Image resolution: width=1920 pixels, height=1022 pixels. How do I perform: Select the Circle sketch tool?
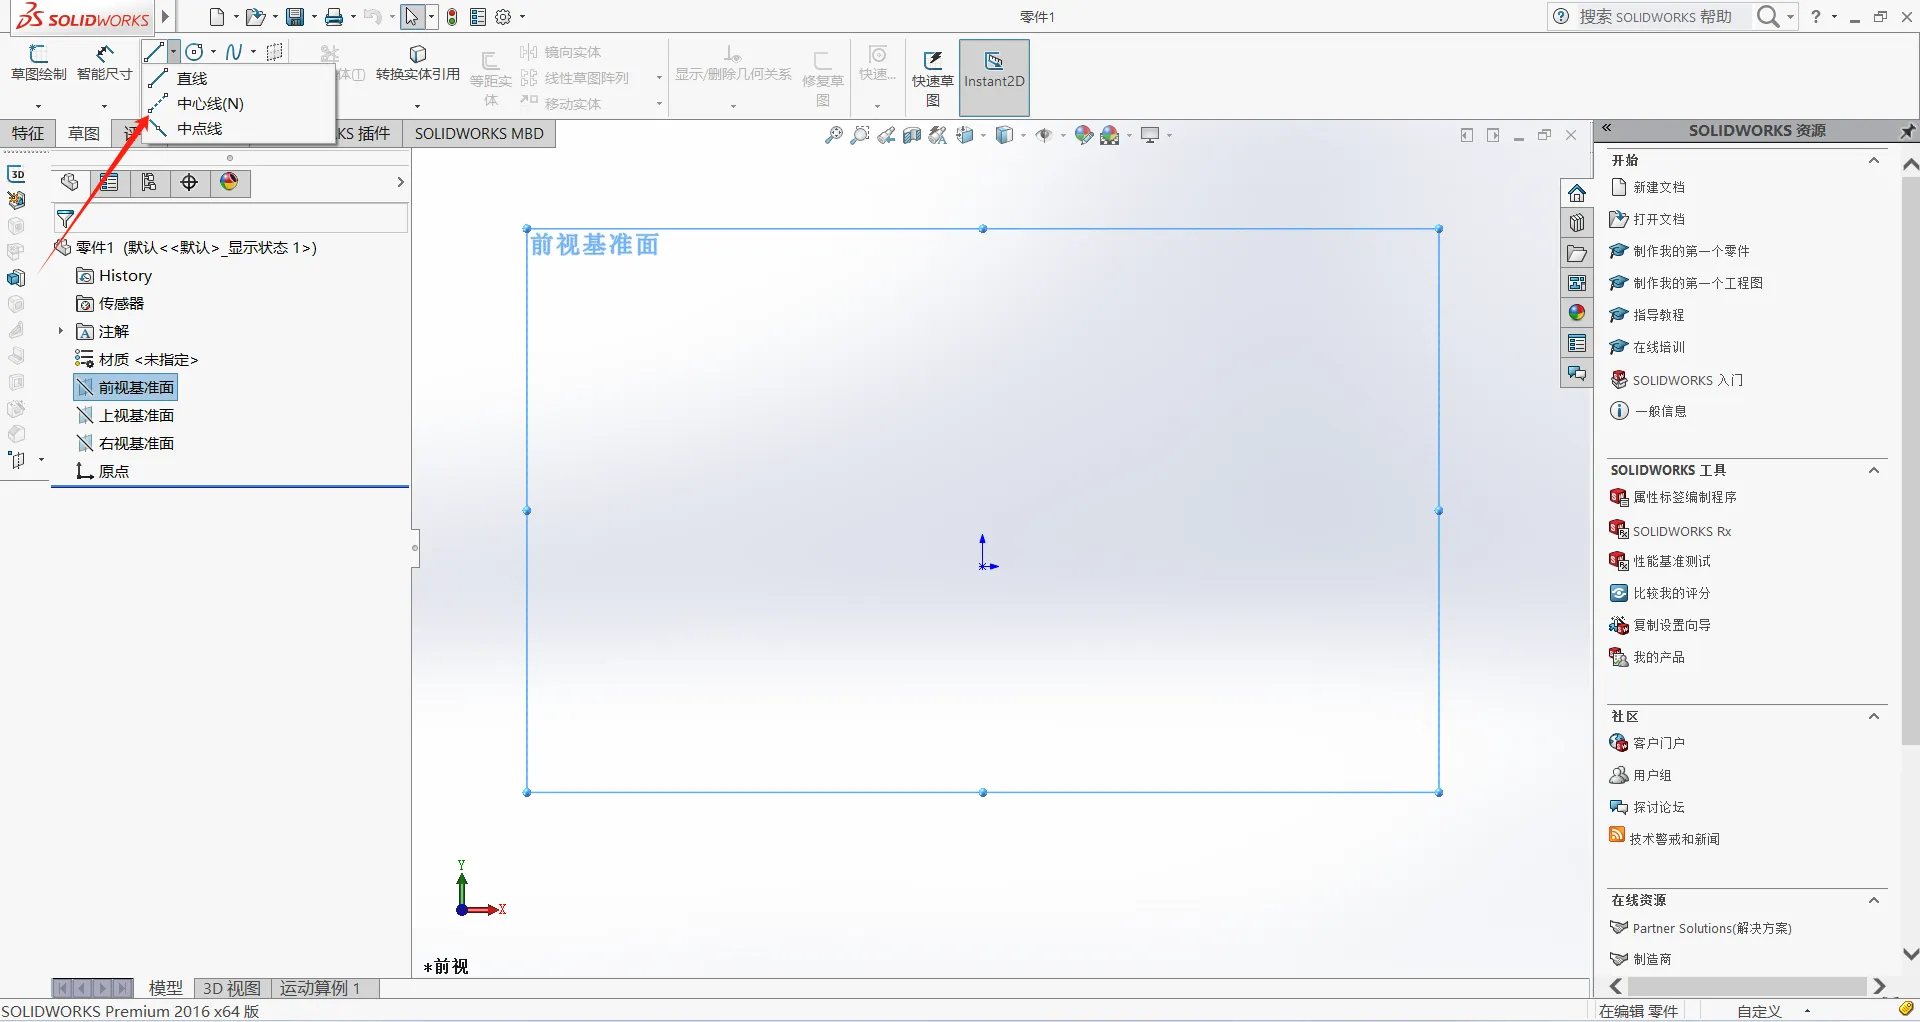click(x=195, y=52)
